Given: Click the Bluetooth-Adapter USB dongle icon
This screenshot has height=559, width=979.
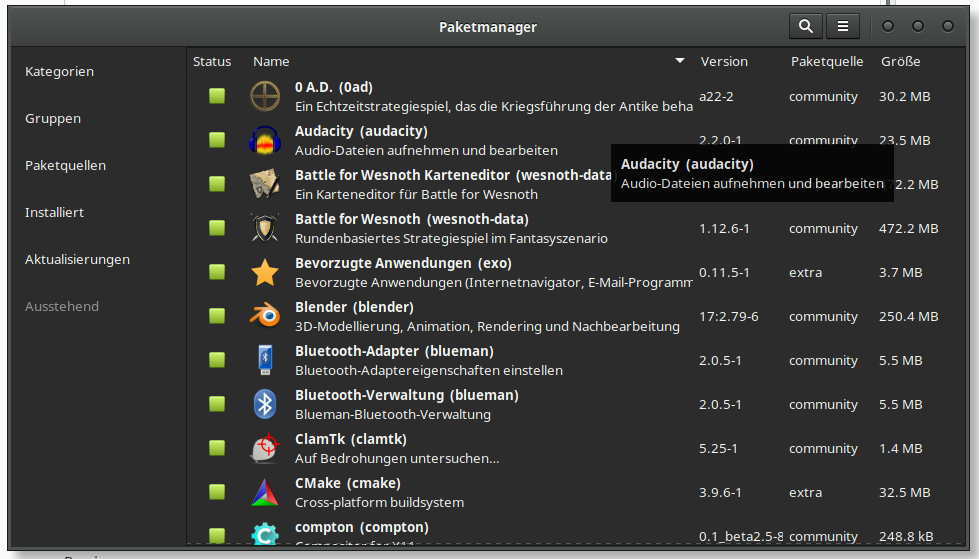Looking at the screenshot, I should tap(265, 360).
